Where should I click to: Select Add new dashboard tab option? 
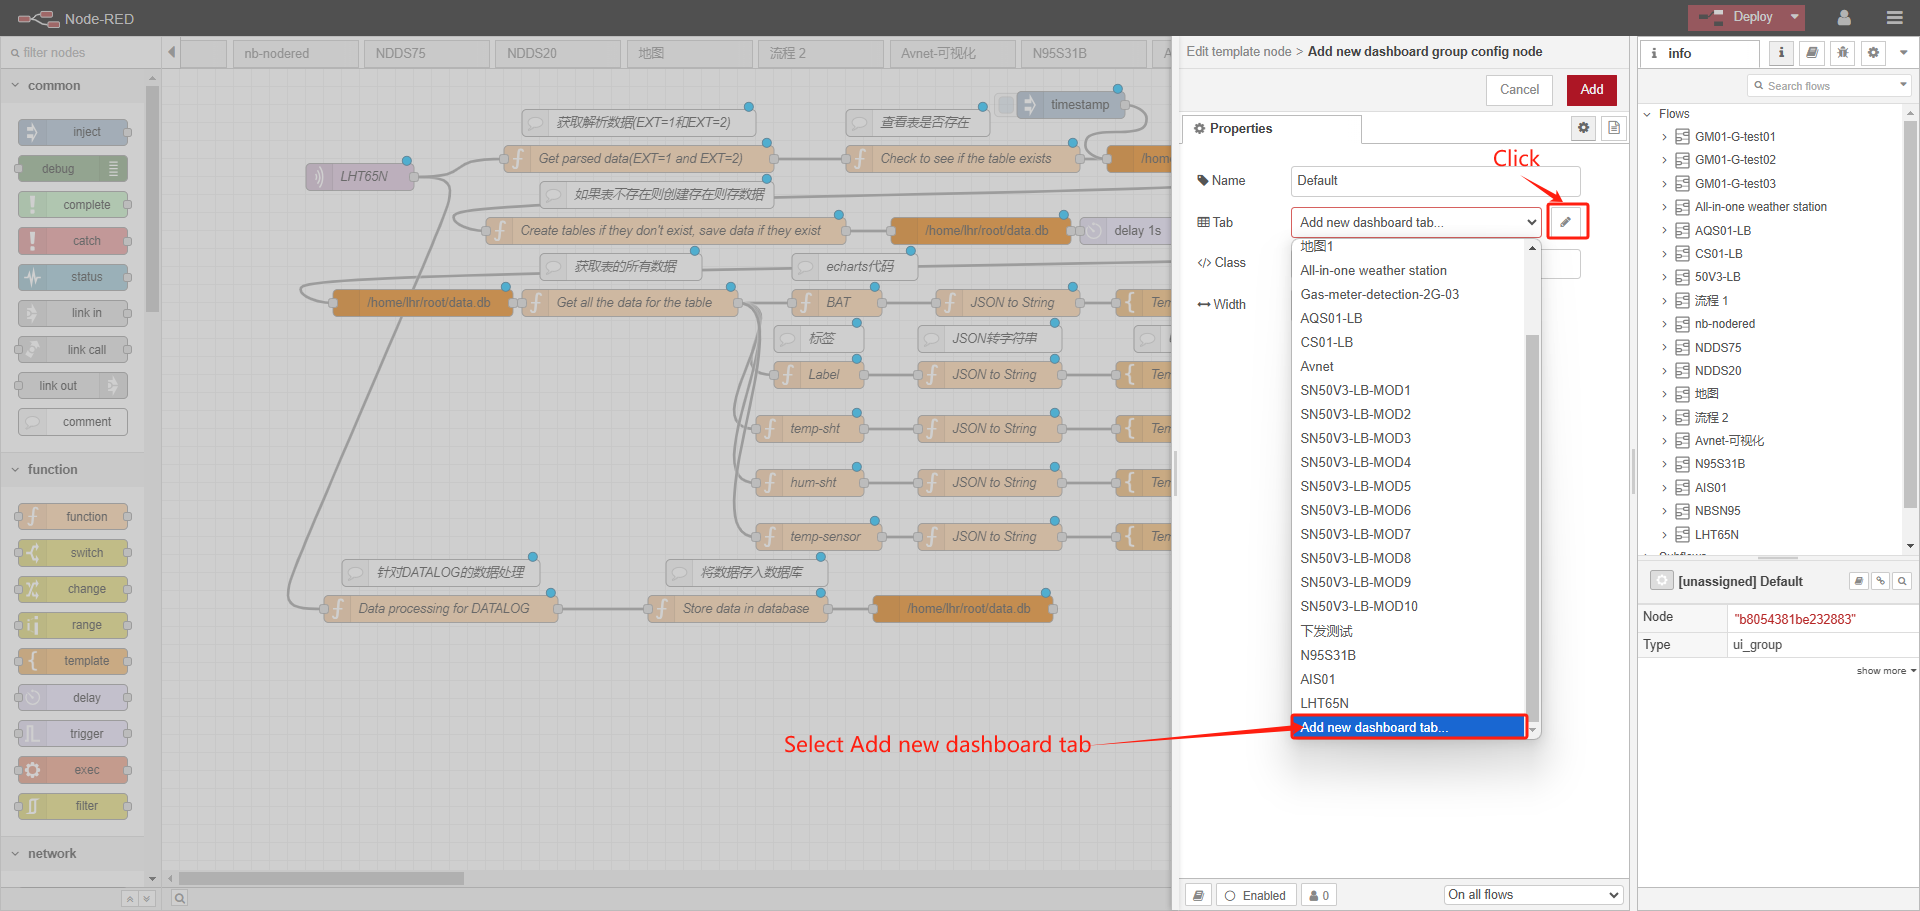(x=1409, y=727)
